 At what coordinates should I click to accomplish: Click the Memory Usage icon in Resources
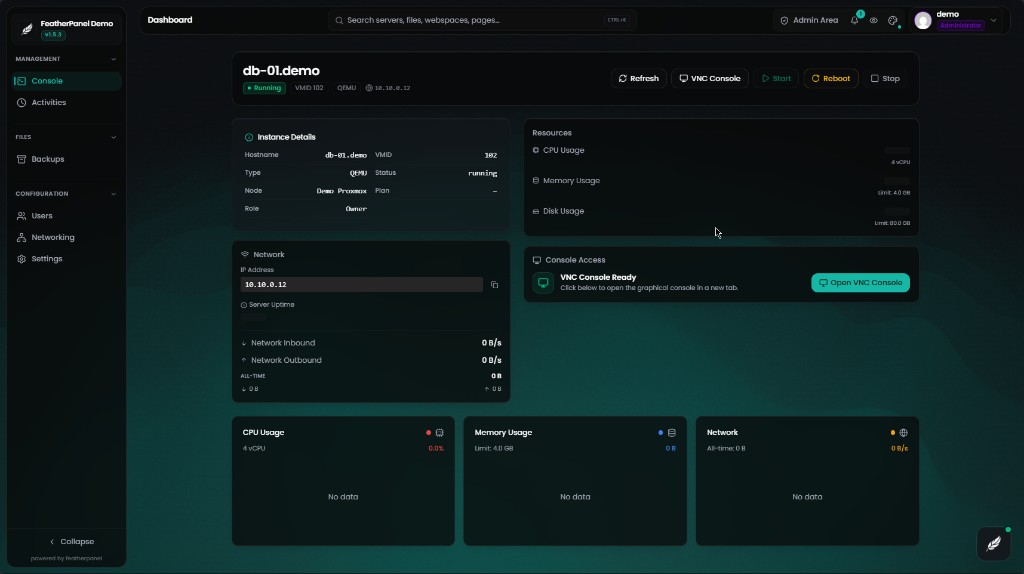[536, 181]
